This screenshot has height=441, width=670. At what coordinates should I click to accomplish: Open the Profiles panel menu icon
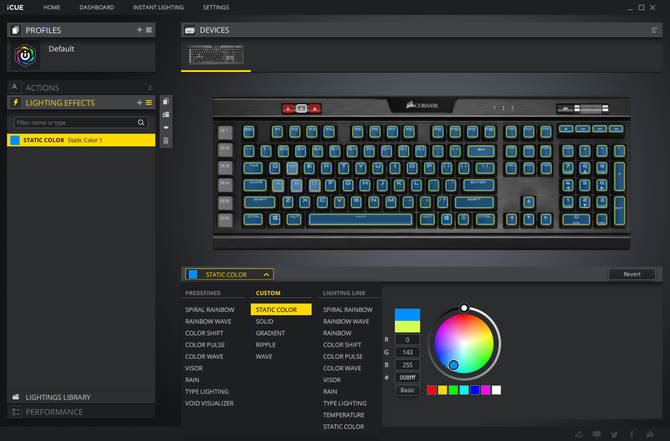click(x=149, y=30)
